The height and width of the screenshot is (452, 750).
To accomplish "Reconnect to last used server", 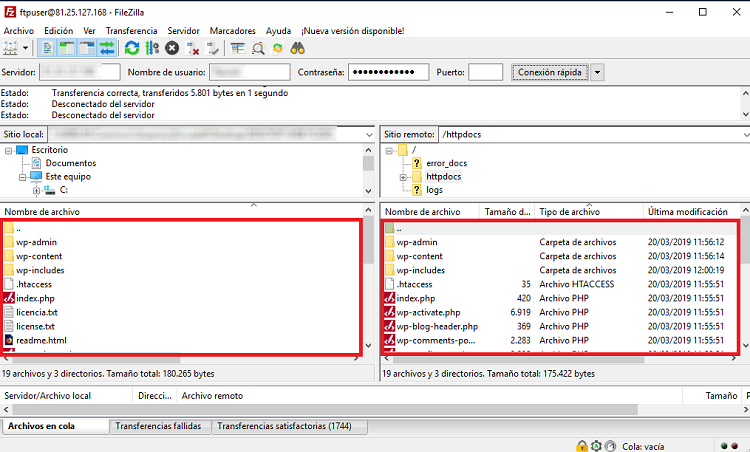I will [212, 48].
